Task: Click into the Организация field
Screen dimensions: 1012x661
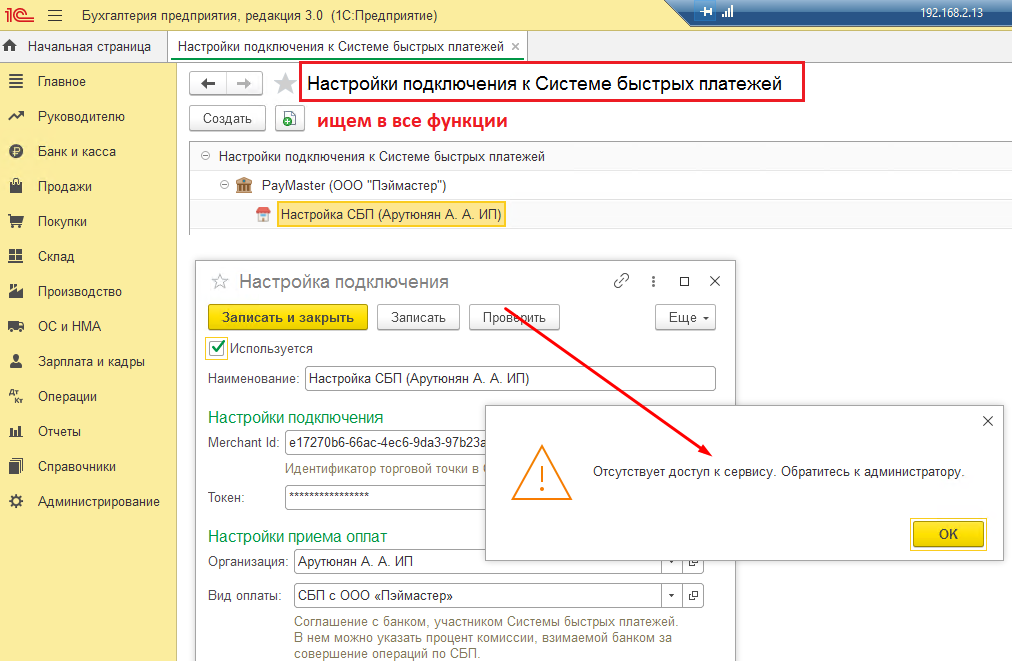Action: pyautogui.click(x=478, y=562)
